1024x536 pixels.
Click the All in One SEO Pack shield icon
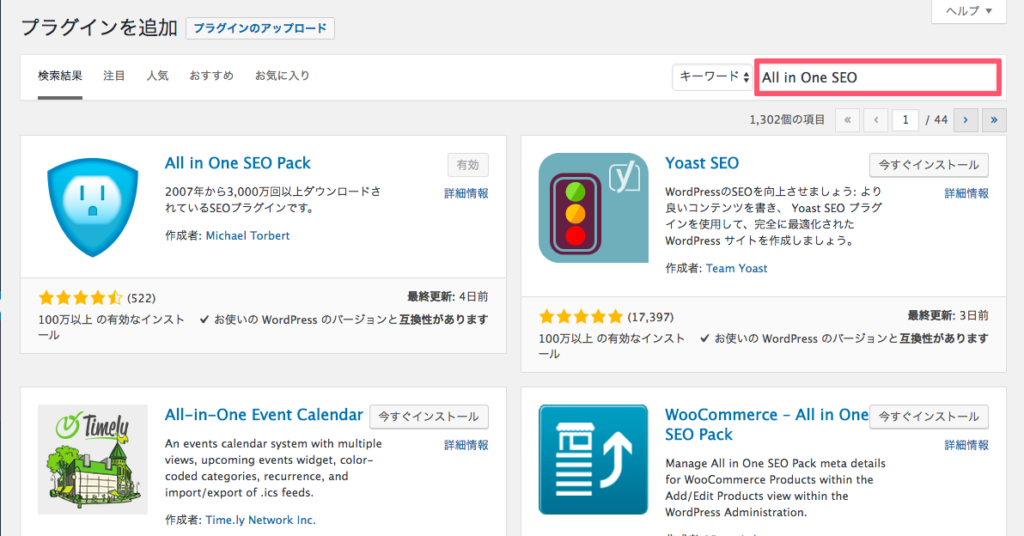pyautogui.click(x=93, y=207)
